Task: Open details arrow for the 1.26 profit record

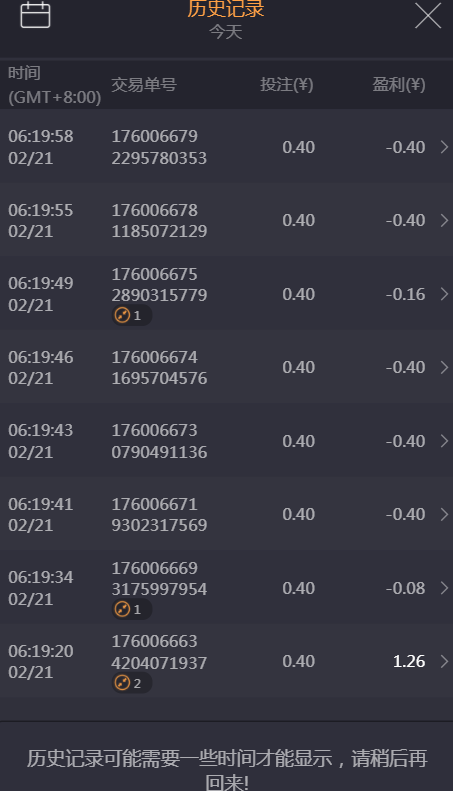Action: [x=444, y=661]
